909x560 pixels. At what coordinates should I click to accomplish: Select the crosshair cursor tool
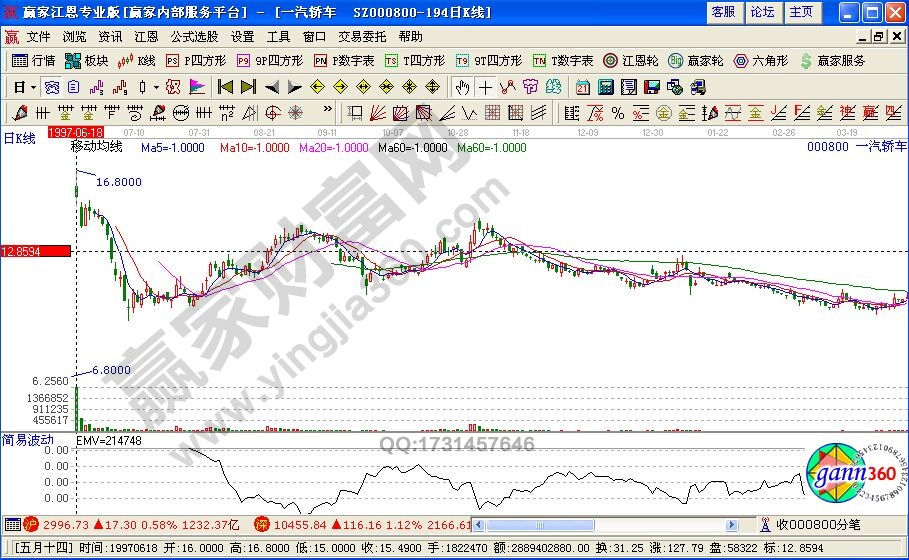485,87
